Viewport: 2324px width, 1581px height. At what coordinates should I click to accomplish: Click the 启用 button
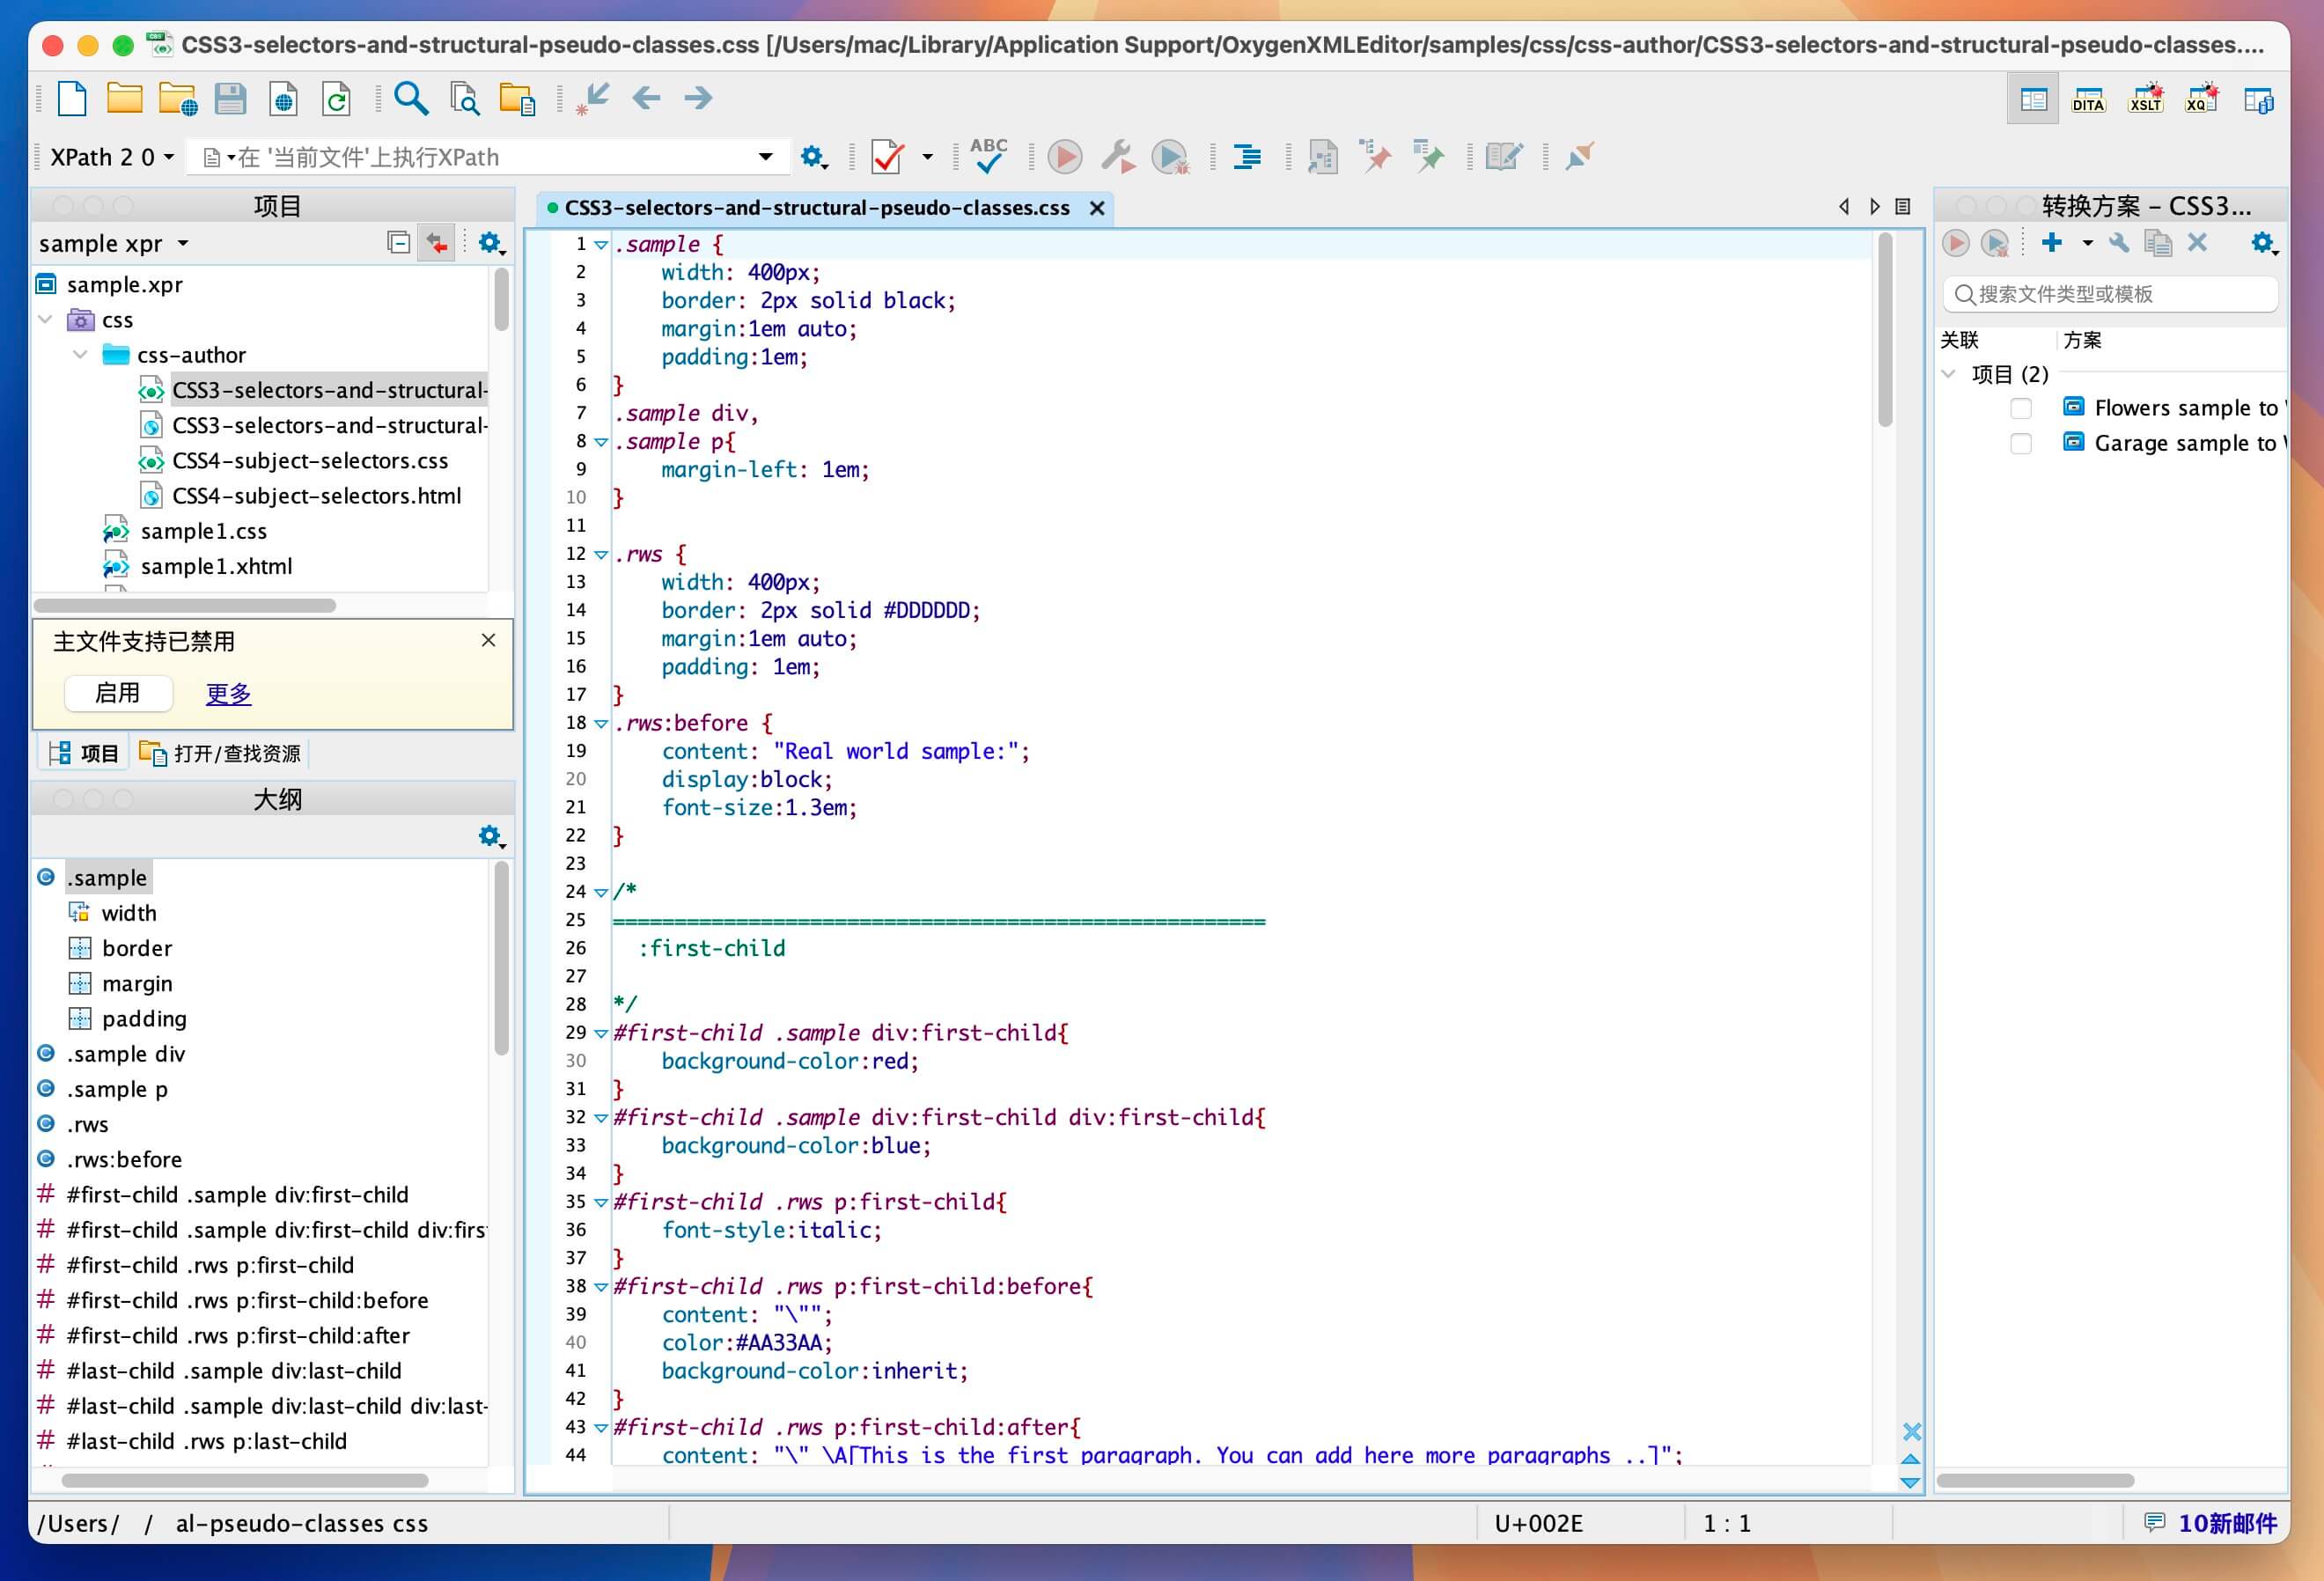pyautogui.click(x=118, y=693)
